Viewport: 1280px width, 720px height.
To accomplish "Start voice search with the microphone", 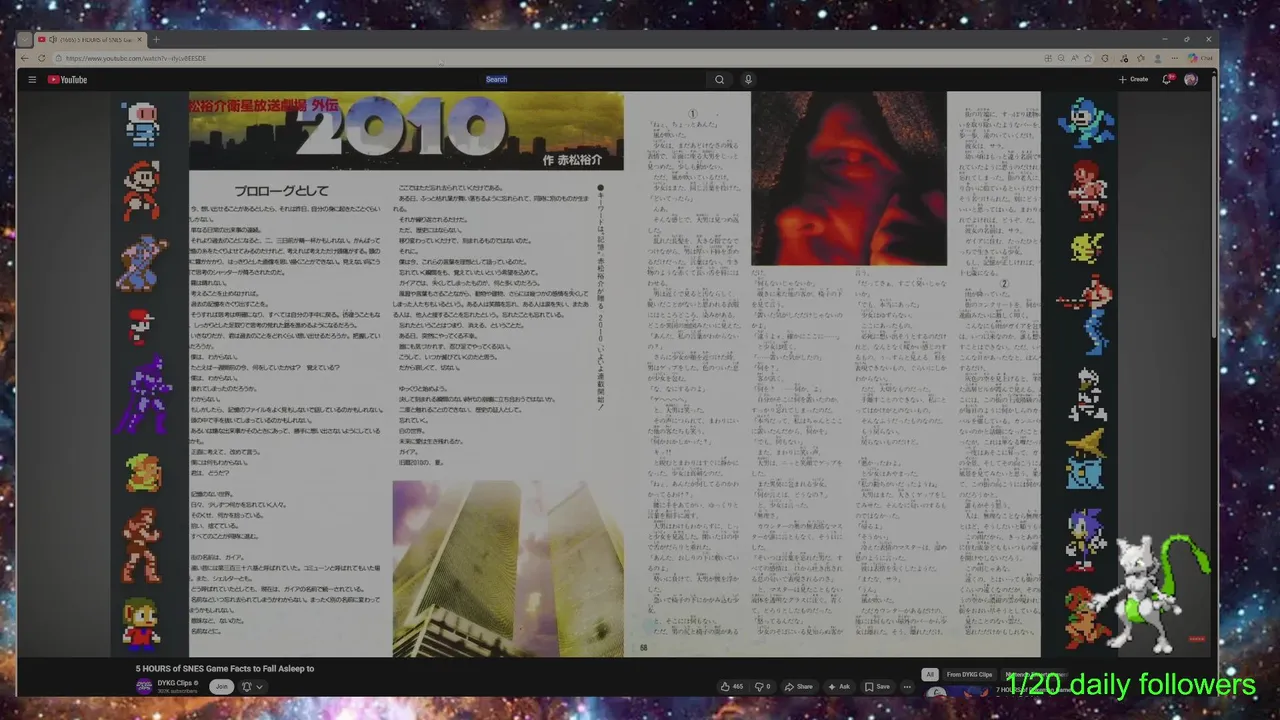I will (x=748, y=79).
